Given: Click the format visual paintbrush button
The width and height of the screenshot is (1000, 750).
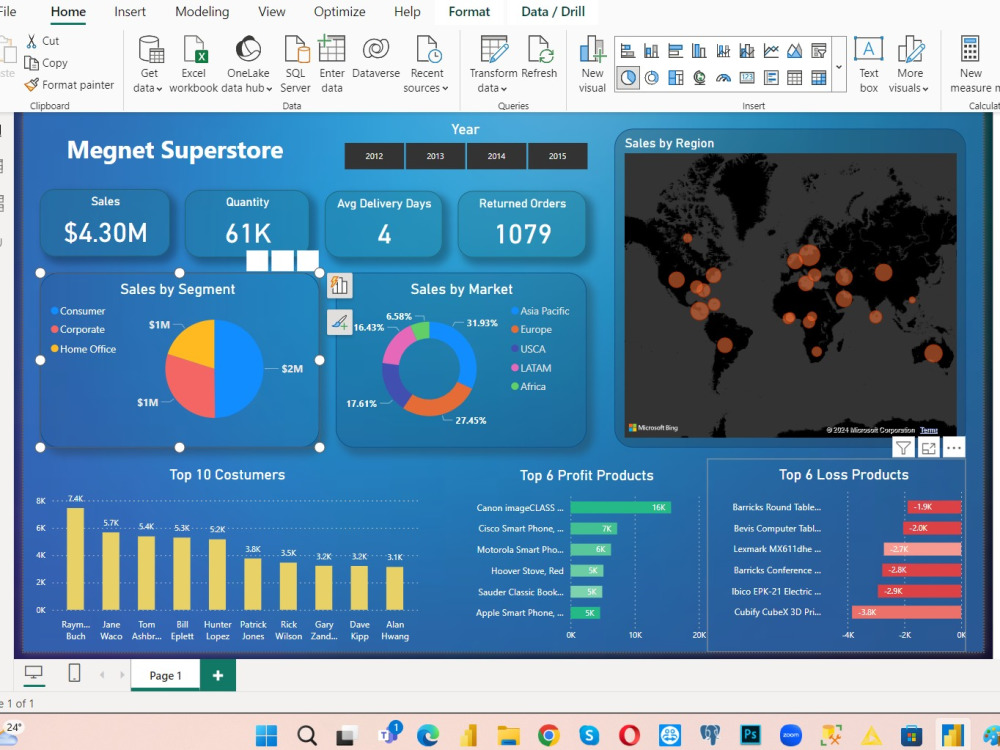Looking at the screenshot, I should pyautogui.click(x=339, y=321).
